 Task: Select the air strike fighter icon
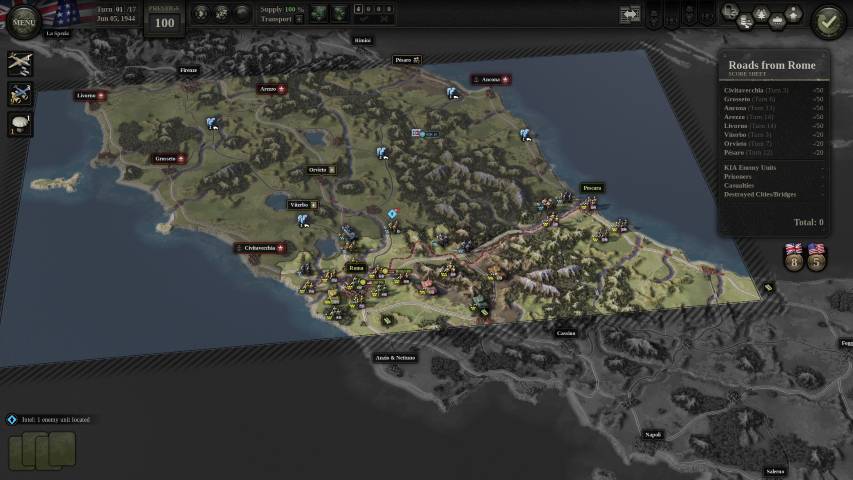[20, 94]
